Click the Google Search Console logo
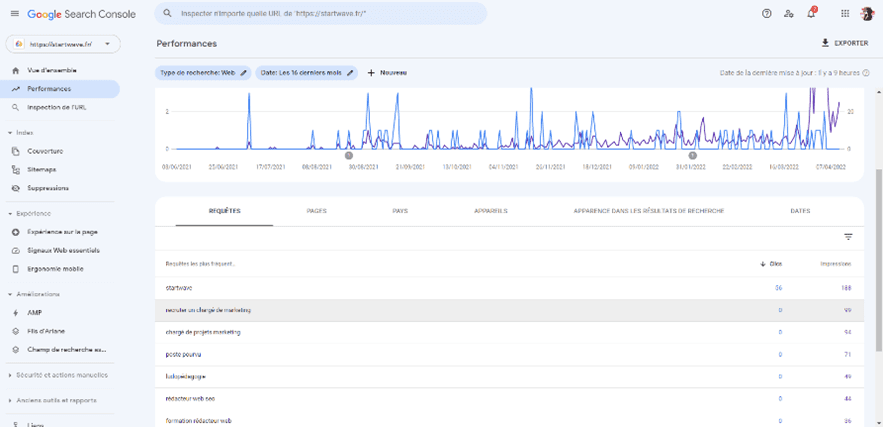 (x=82, y=14)
